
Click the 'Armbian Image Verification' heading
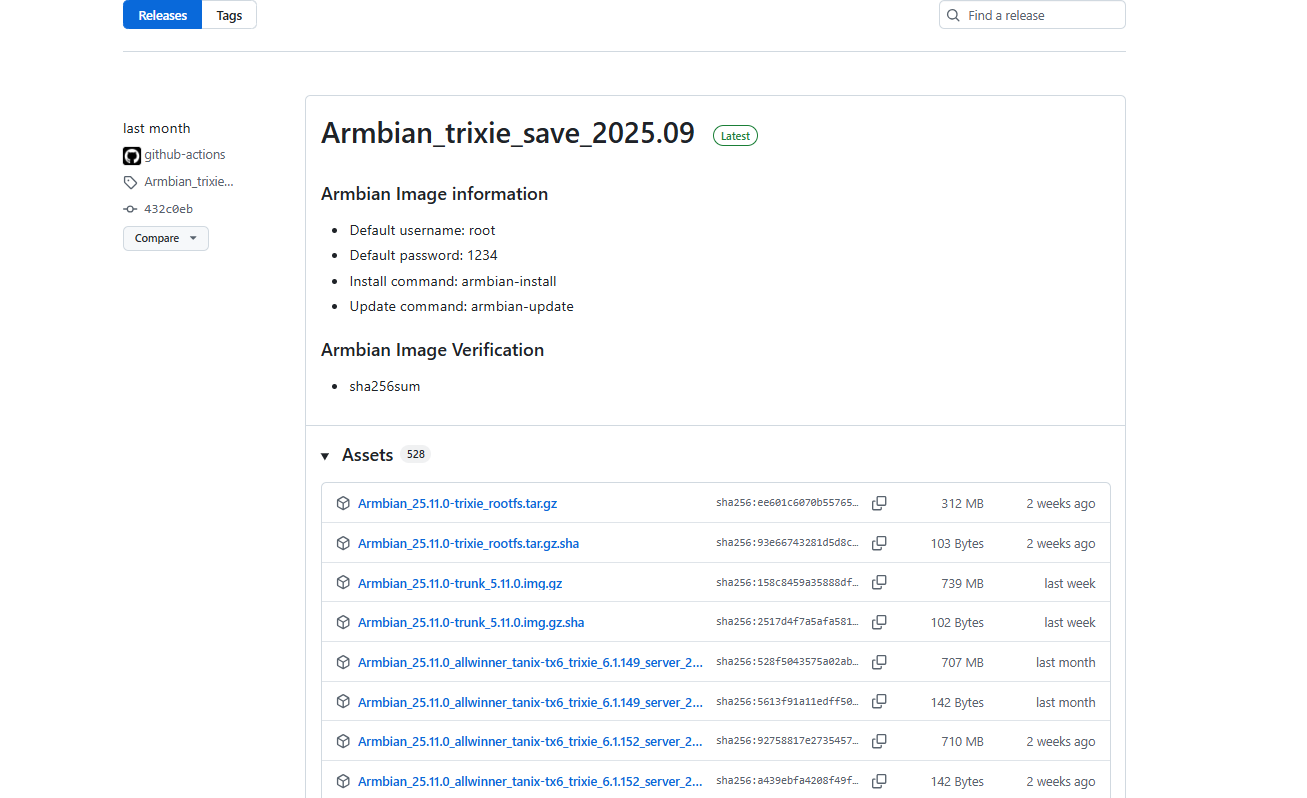coord(432,350)
